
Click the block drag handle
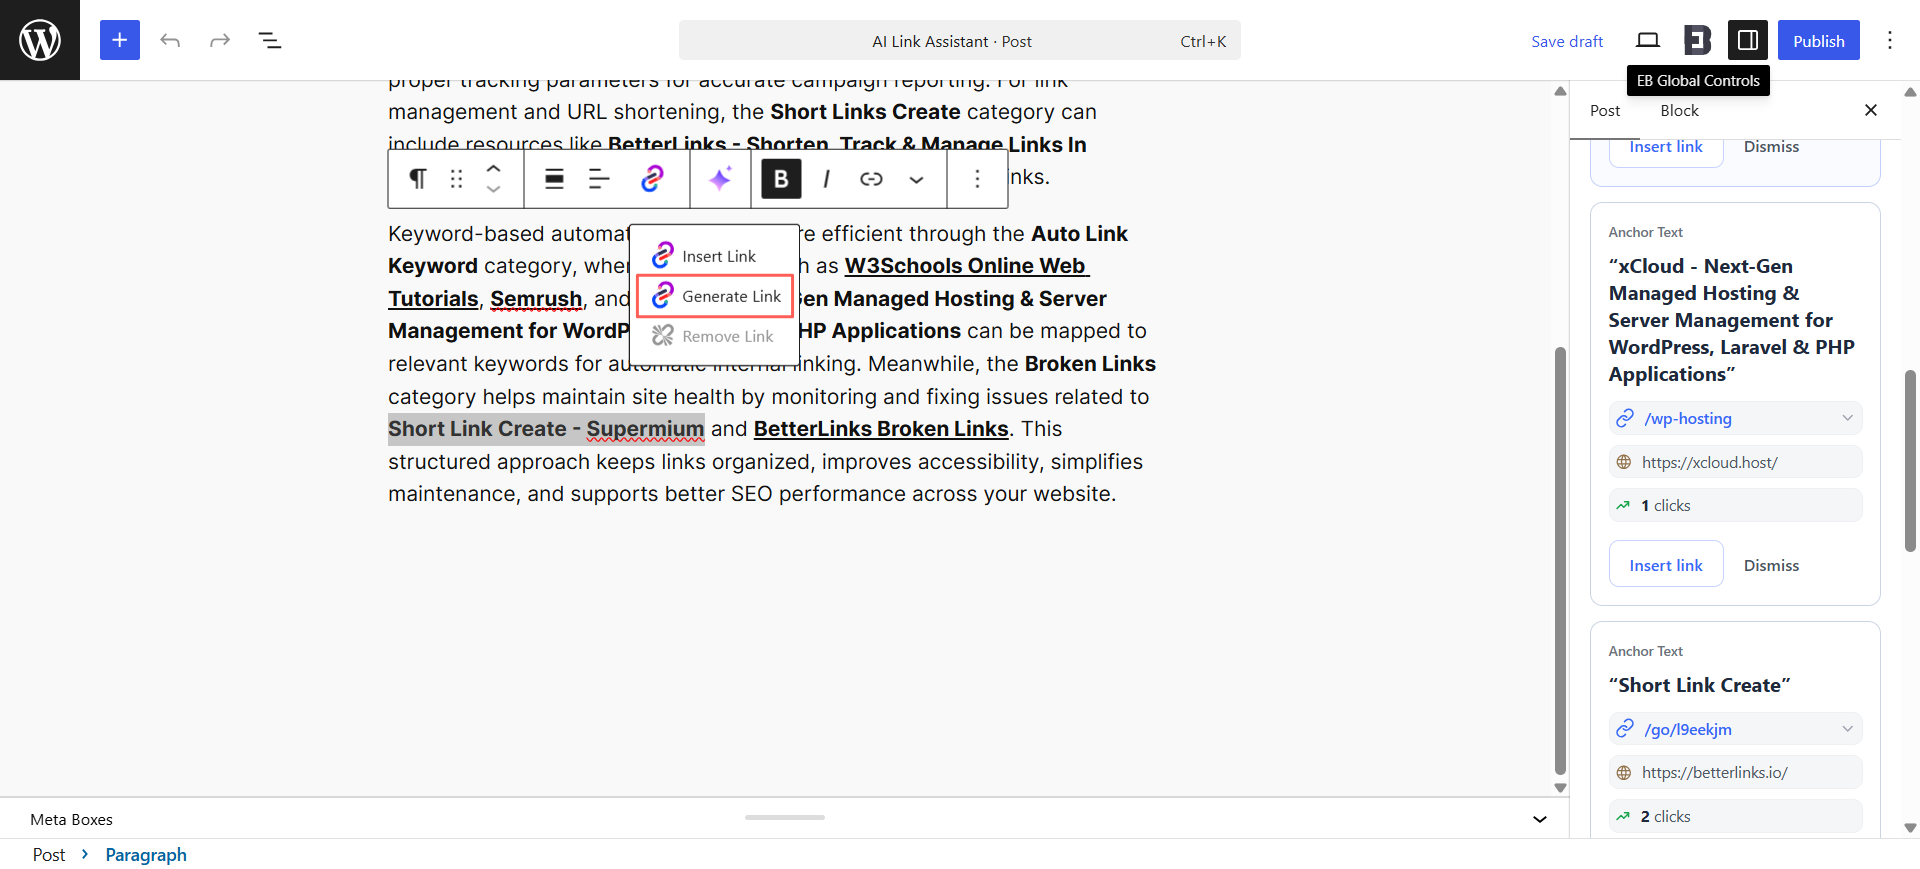coord(457,178)
